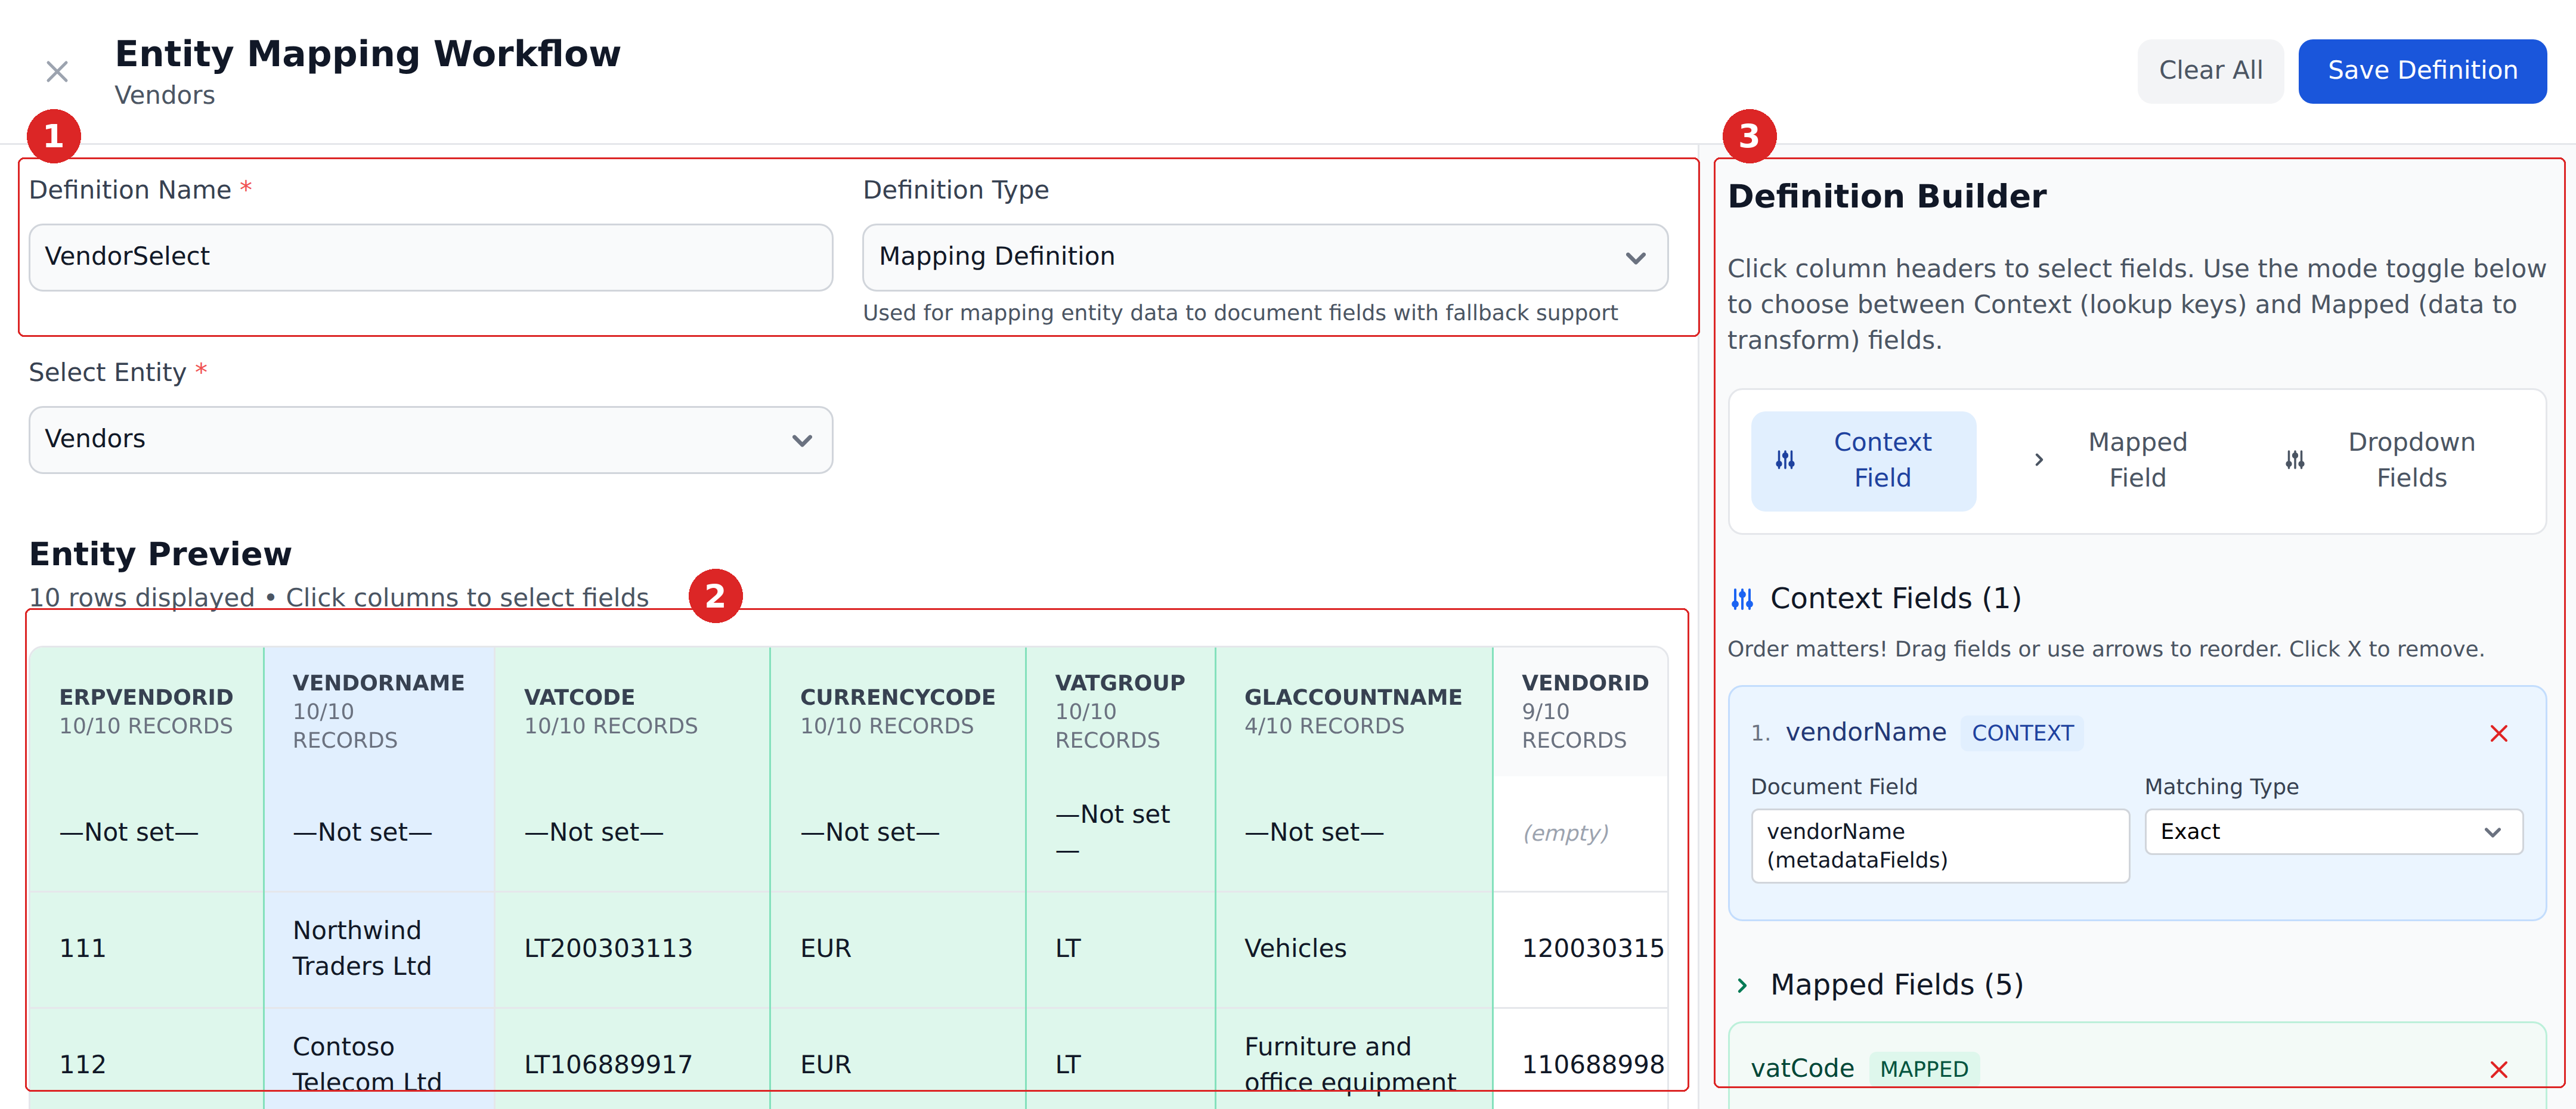This screenshot has height=1109, width=2576.
Task: Select the VENDORID column header
Action: 1581,711
